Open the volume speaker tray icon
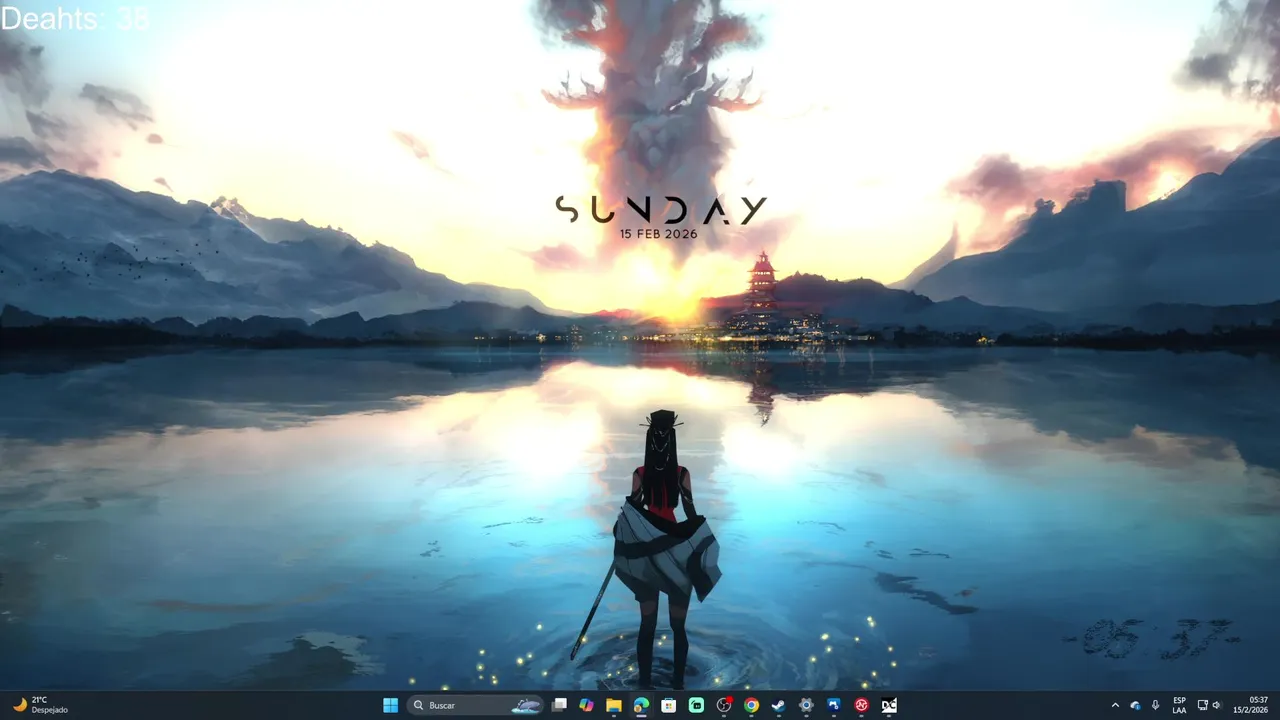1280x720 pixels. tap(1217, 705)
